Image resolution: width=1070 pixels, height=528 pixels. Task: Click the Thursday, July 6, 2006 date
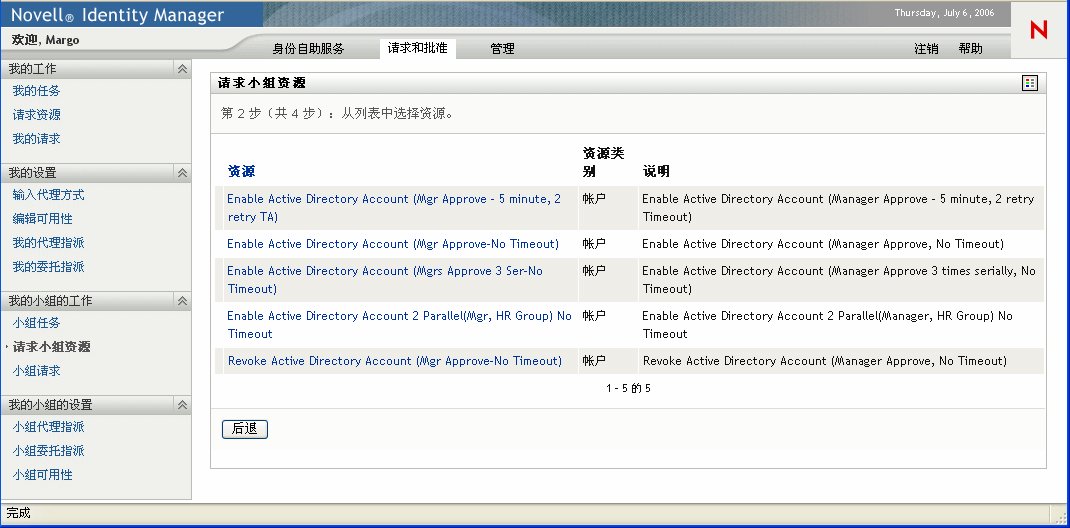[944, 13]
